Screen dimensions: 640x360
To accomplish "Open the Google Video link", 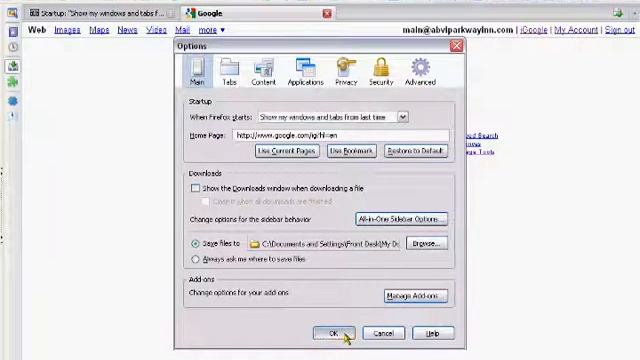I will click(156, 30).
